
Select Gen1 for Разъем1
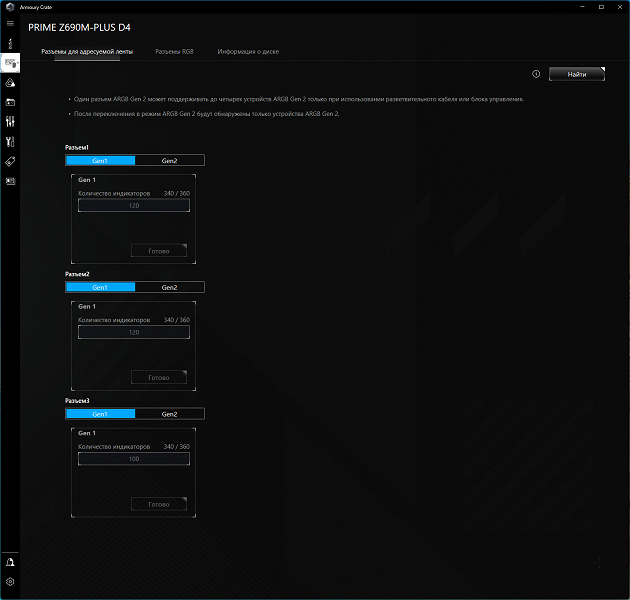[100, 161]
